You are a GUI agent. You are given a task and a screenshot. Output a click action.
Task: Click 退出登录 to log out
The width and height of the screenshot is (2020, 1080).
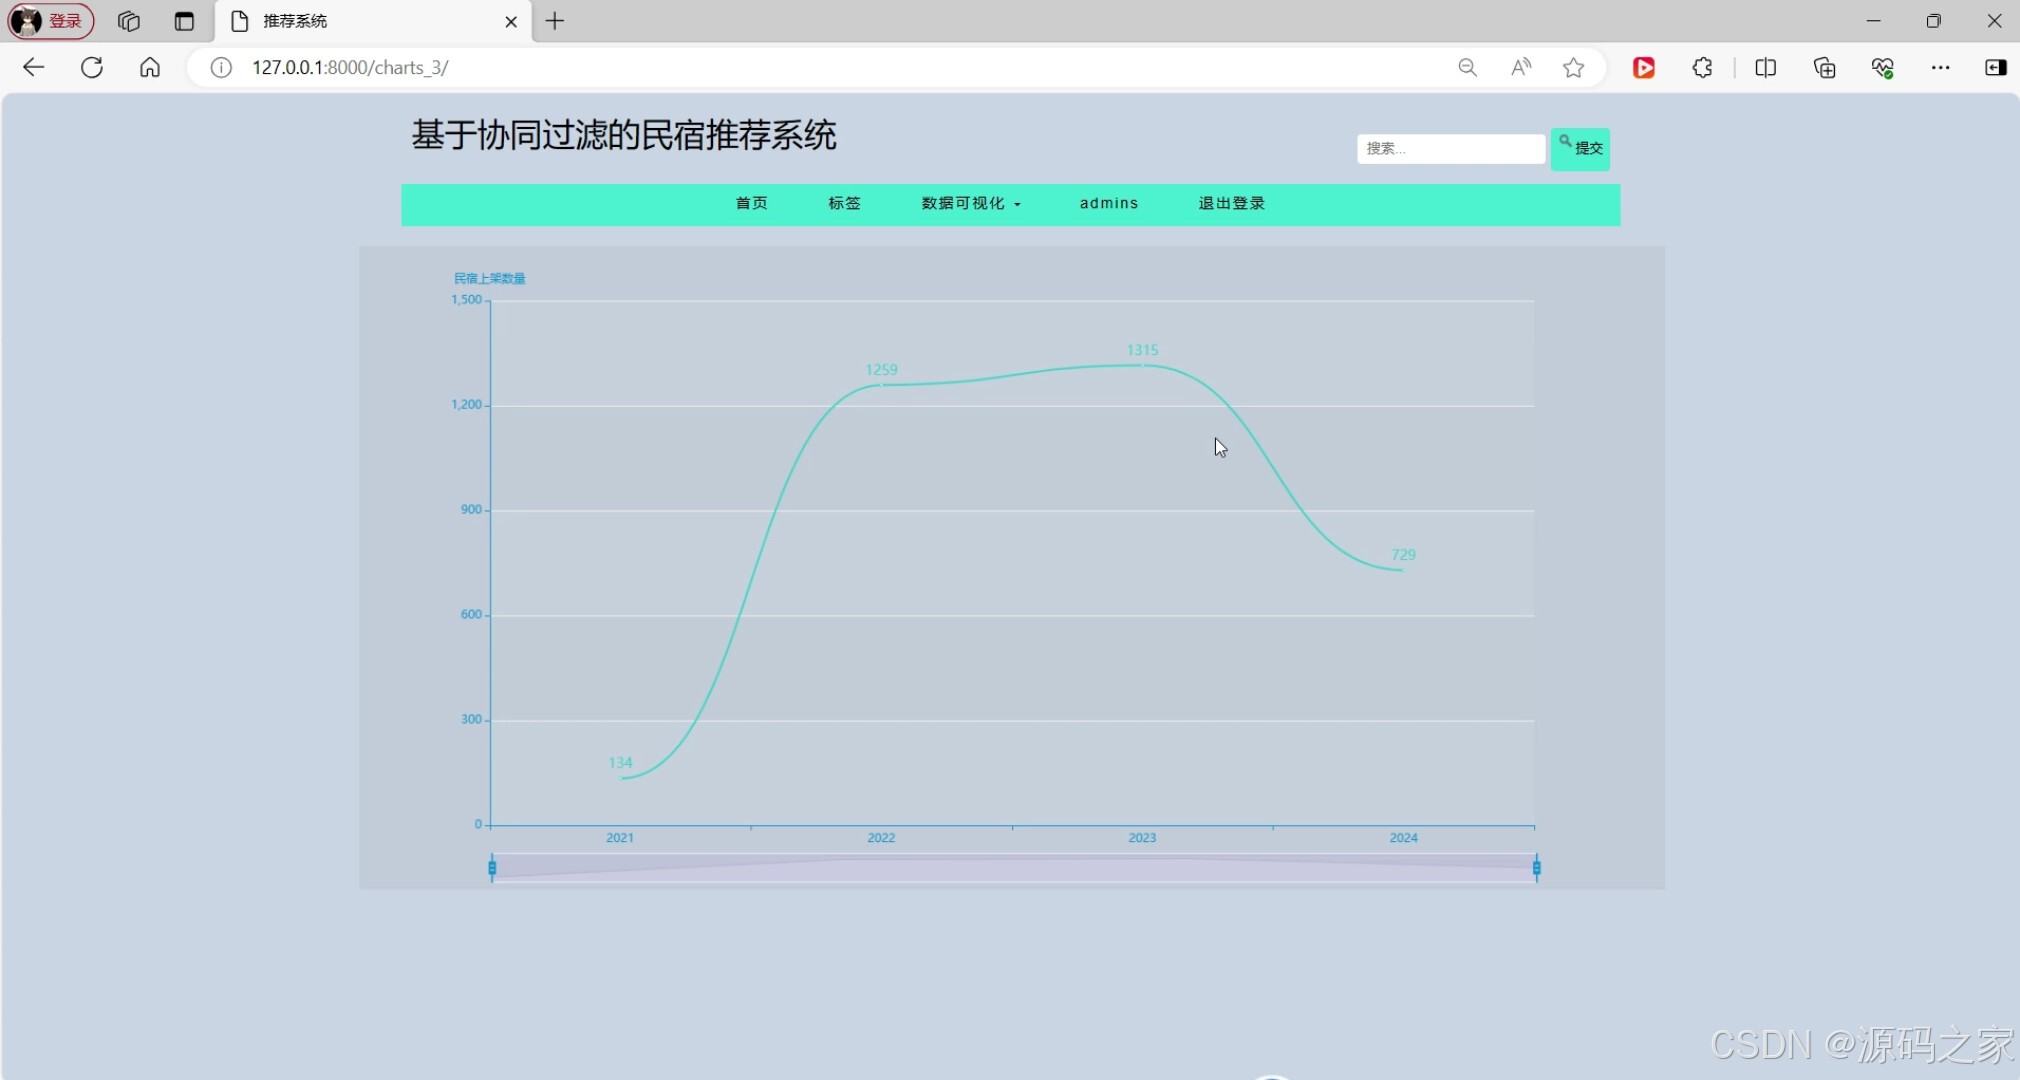(1231, 203)
